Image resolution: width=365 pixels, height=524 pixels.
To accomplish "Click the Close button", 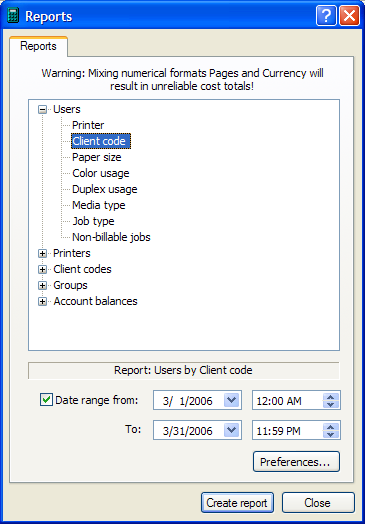I will pyautogui.click(x=318, y=503).
